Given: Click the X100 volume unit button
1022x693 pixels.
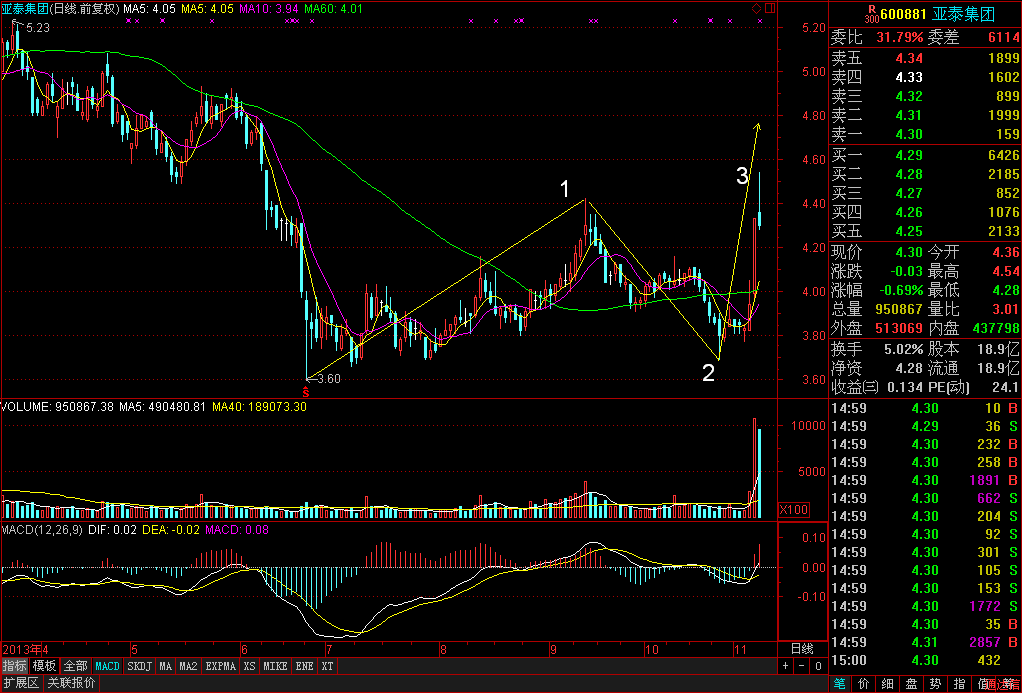Looking at the screenshot, I should click(793, 510).
